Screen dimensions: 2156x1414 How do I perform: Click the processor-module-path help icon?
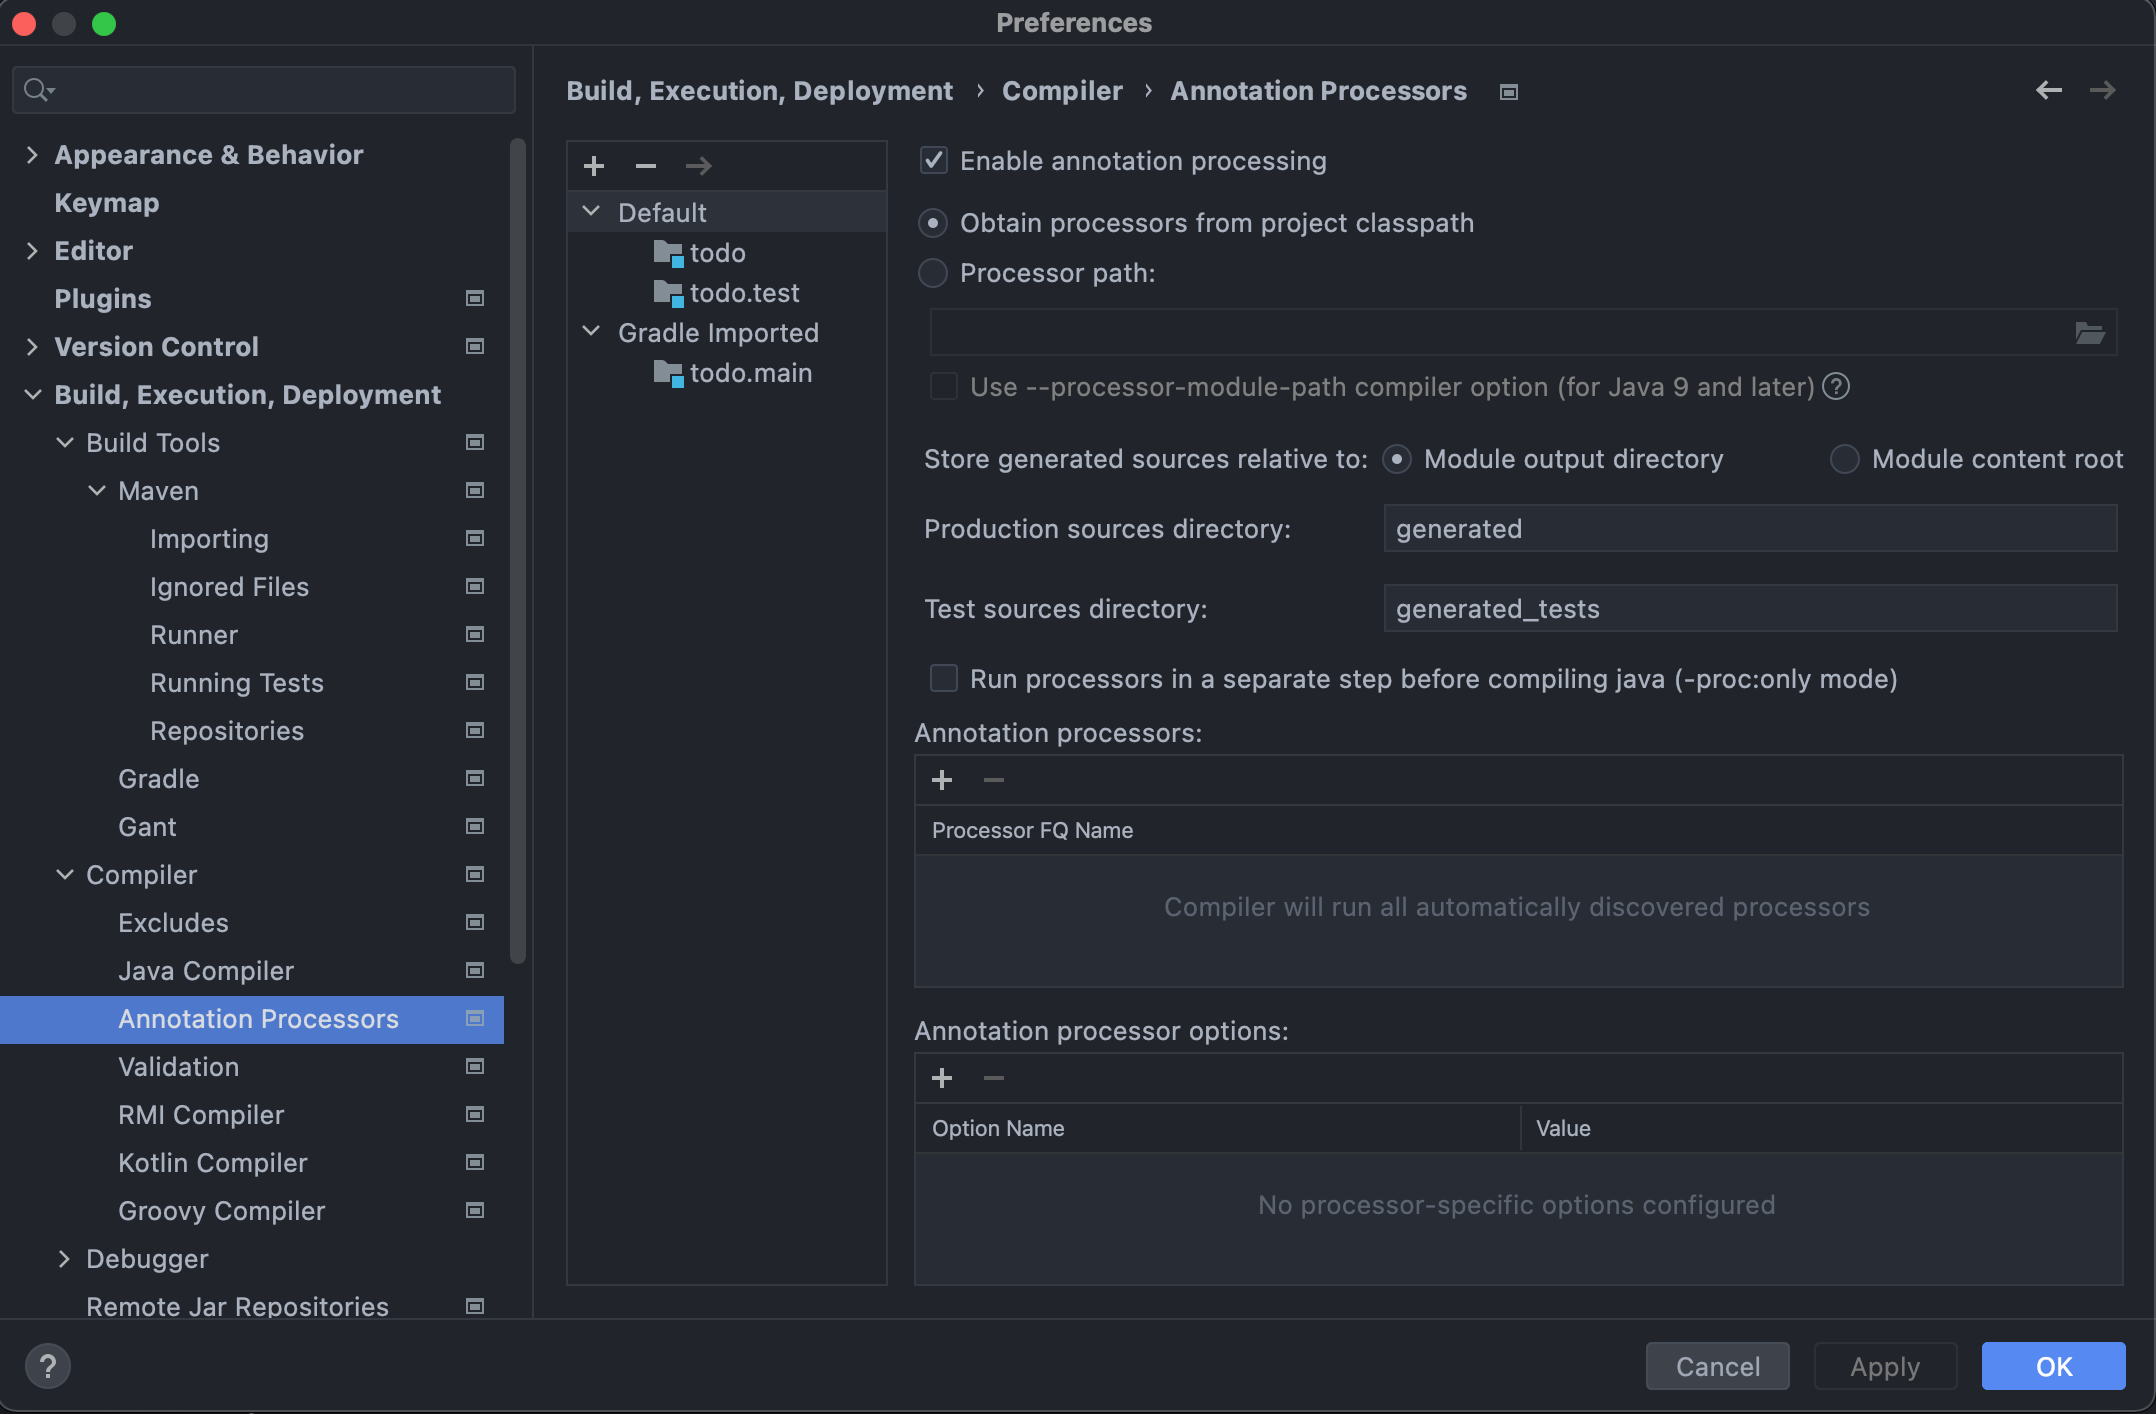pos(1836,386)
